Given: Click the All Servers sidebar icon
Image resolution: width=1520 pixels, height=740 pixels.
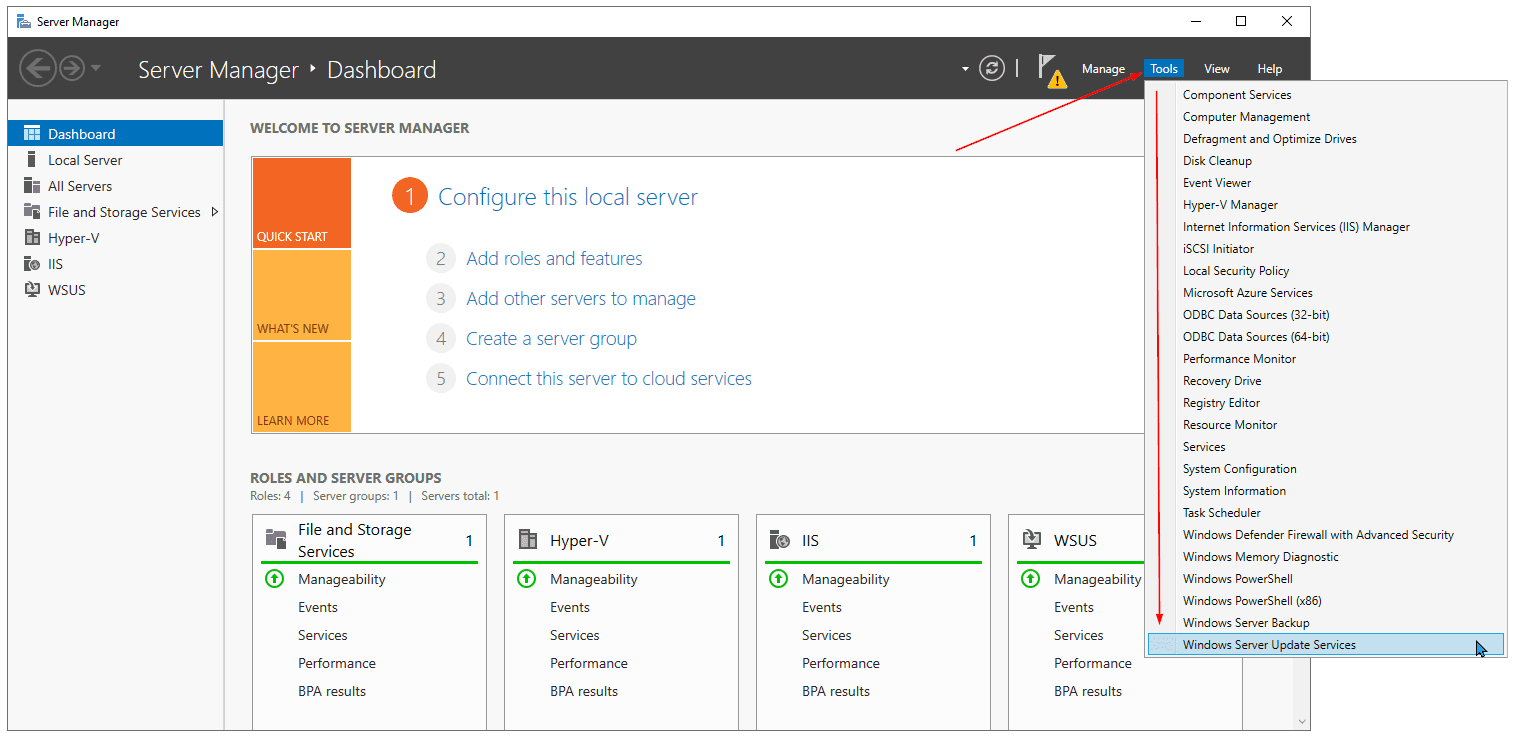Looking at the screenshot, I should tap(31, 186).
